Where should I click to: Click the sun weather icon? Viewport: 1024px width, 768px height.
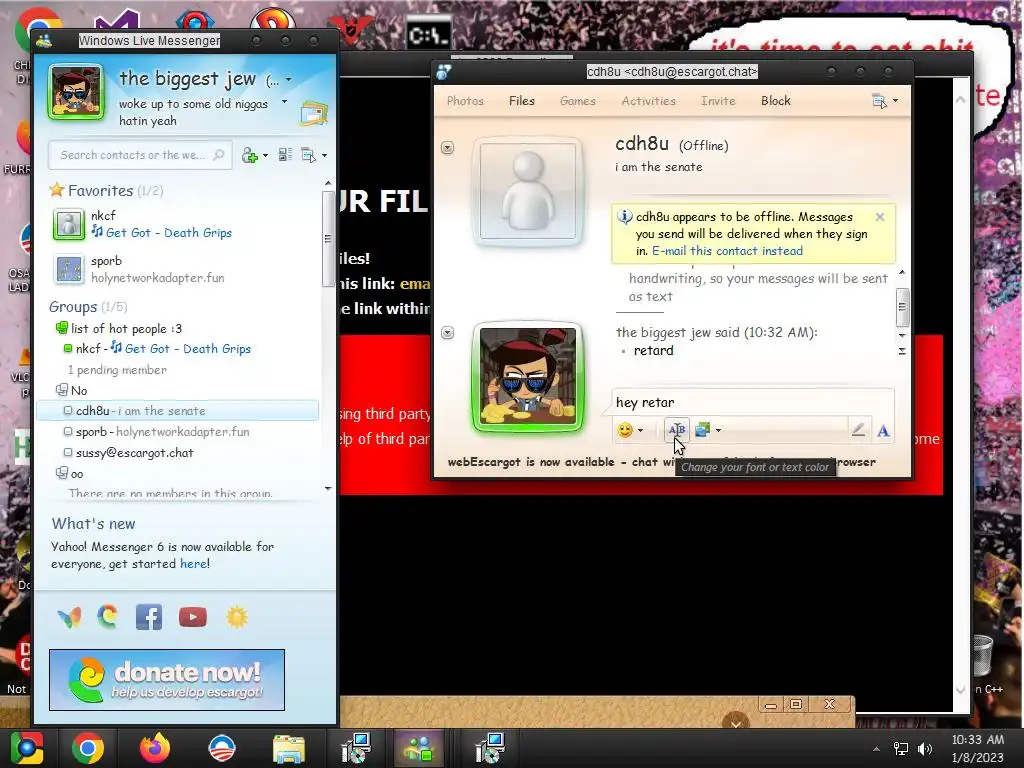(236, 616)
